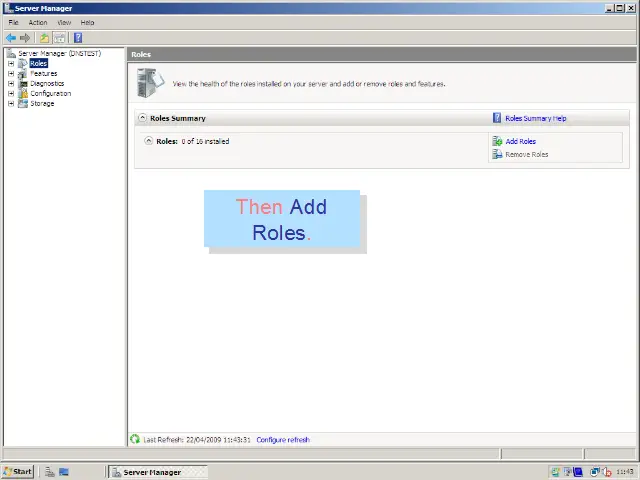The image size is (640, 480).
Task: Select the Features tree item label
Action: [44, 73]
